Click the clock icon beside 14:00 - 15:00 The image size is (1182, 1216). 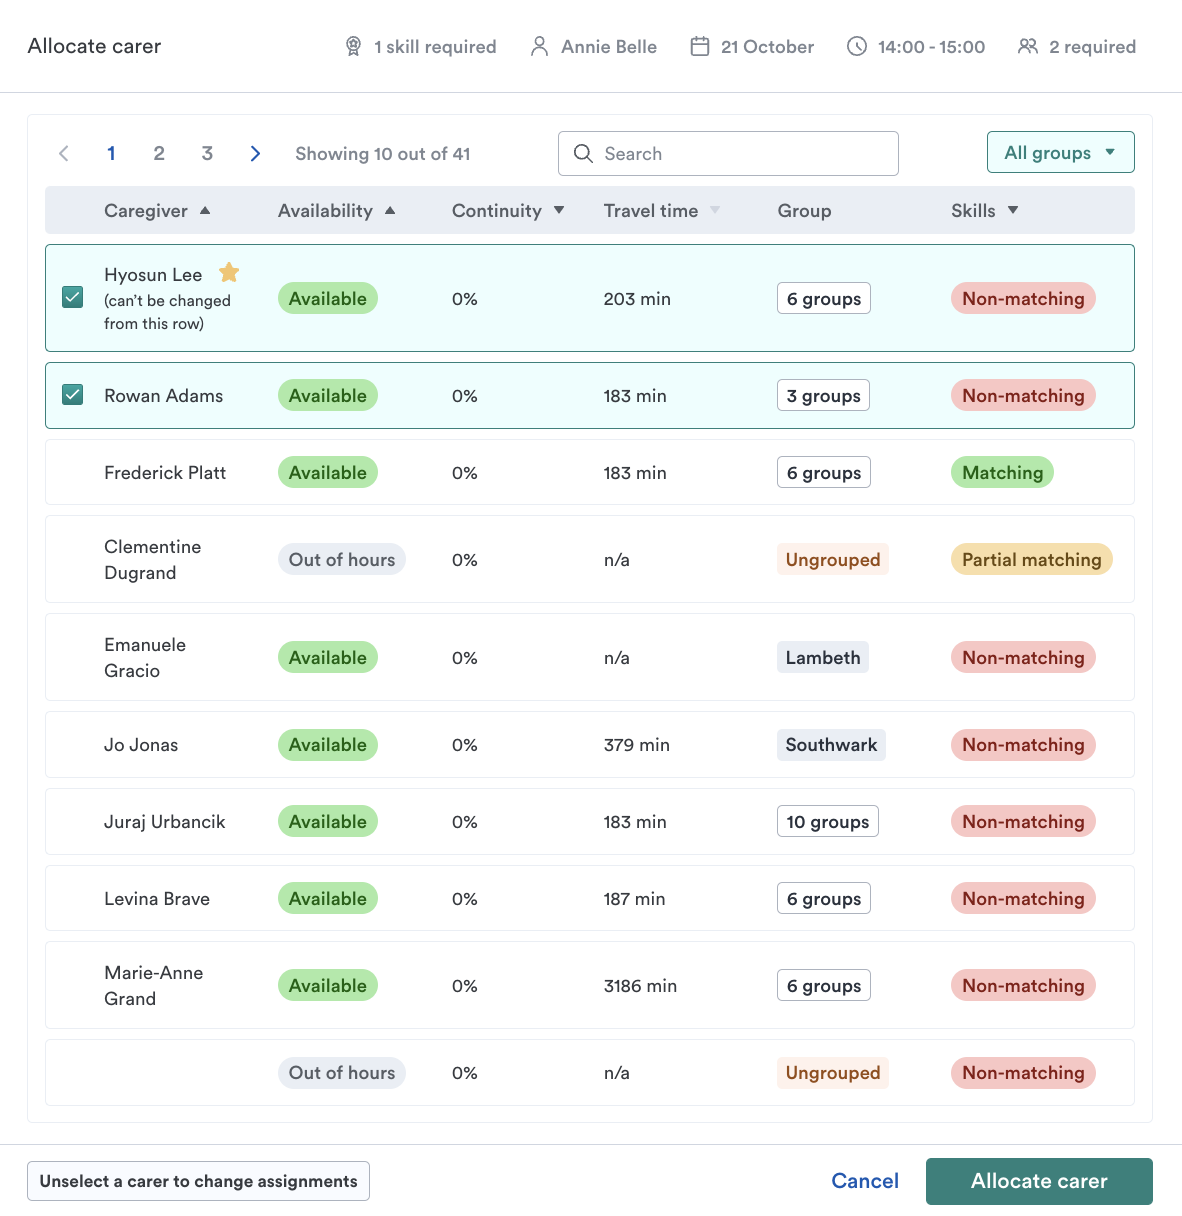point(857,47)
